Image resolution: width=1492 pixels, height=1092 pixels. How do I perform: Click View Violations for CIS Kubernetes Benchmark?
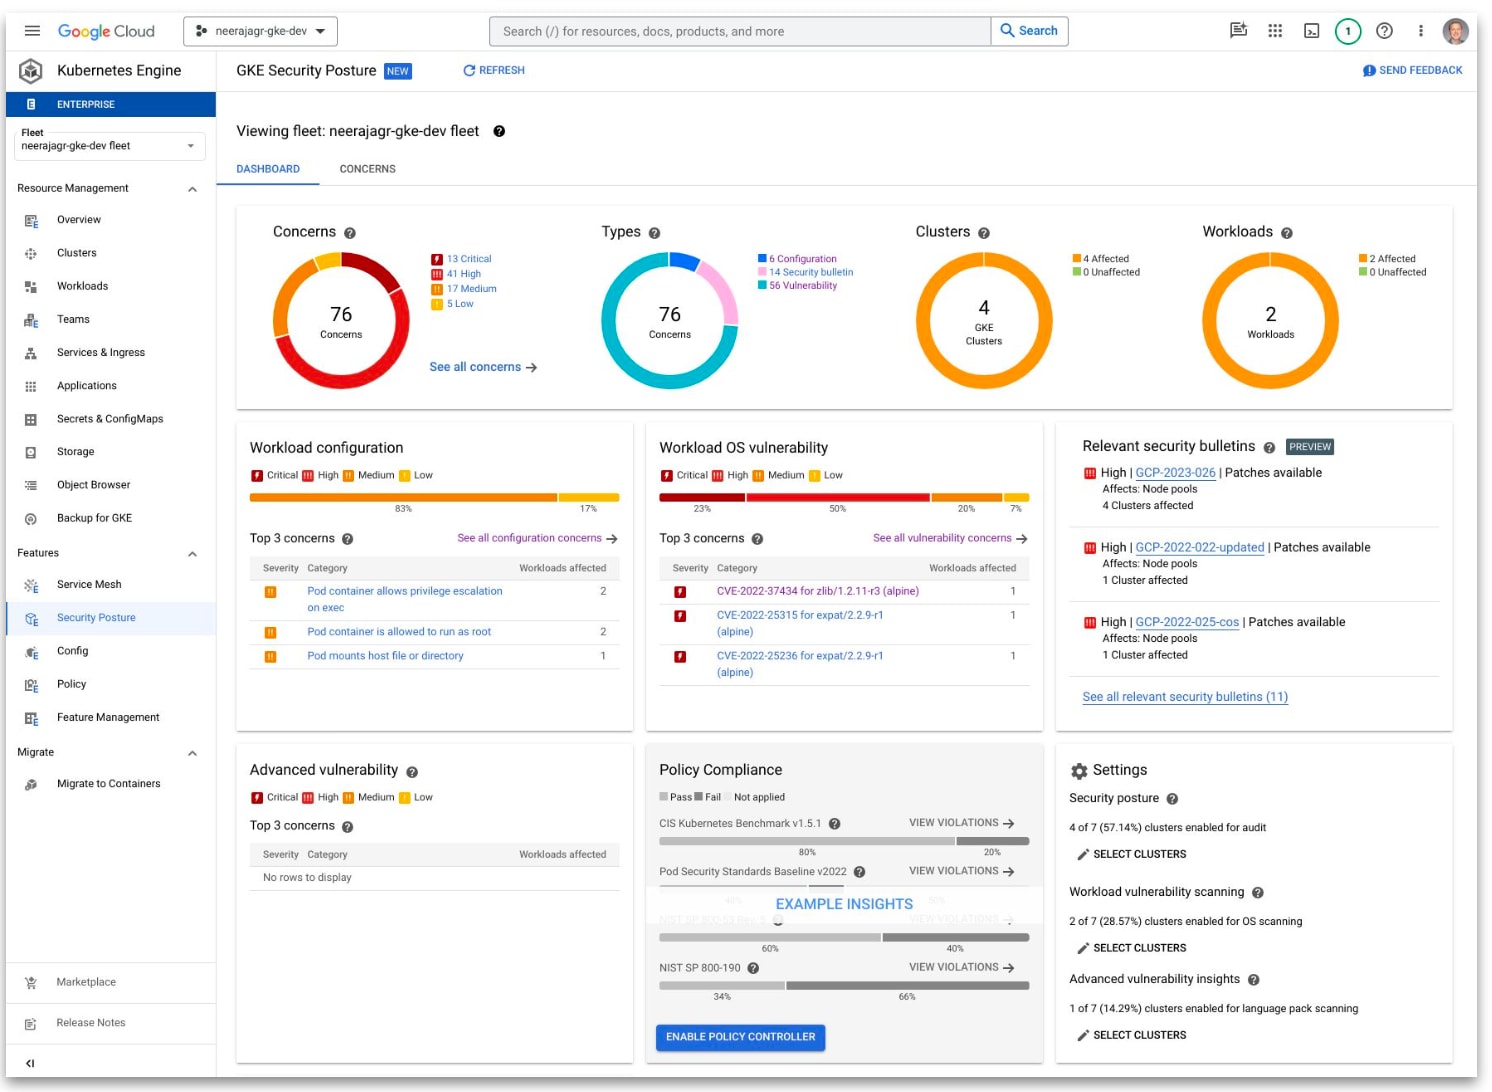[961, 823]
